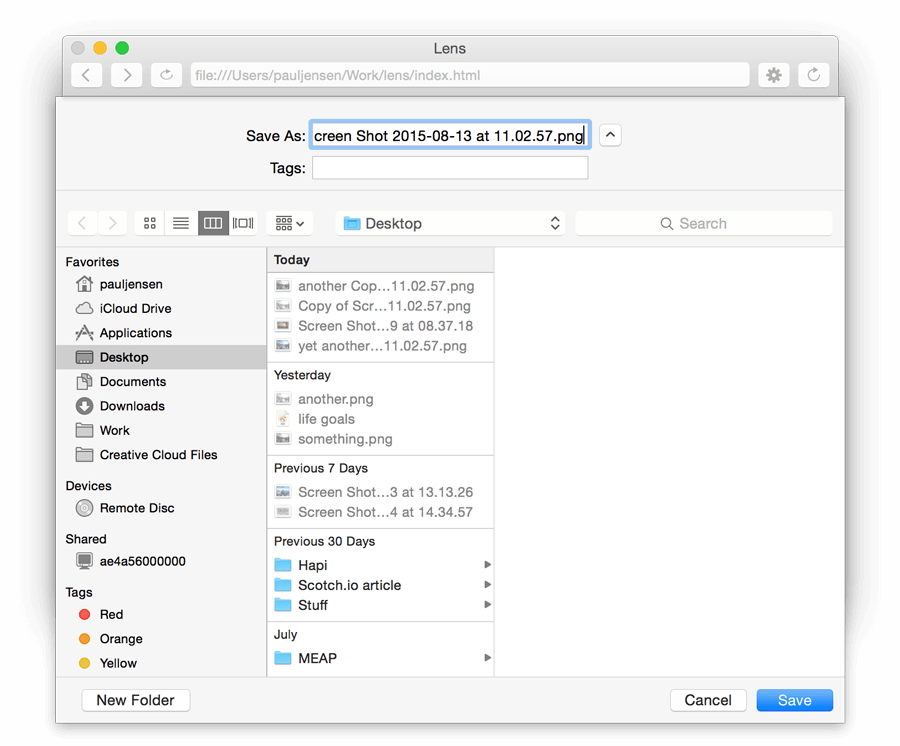Click the Lens browser forward arrow button
Screen dimensions: 900x746
(126, 75)
